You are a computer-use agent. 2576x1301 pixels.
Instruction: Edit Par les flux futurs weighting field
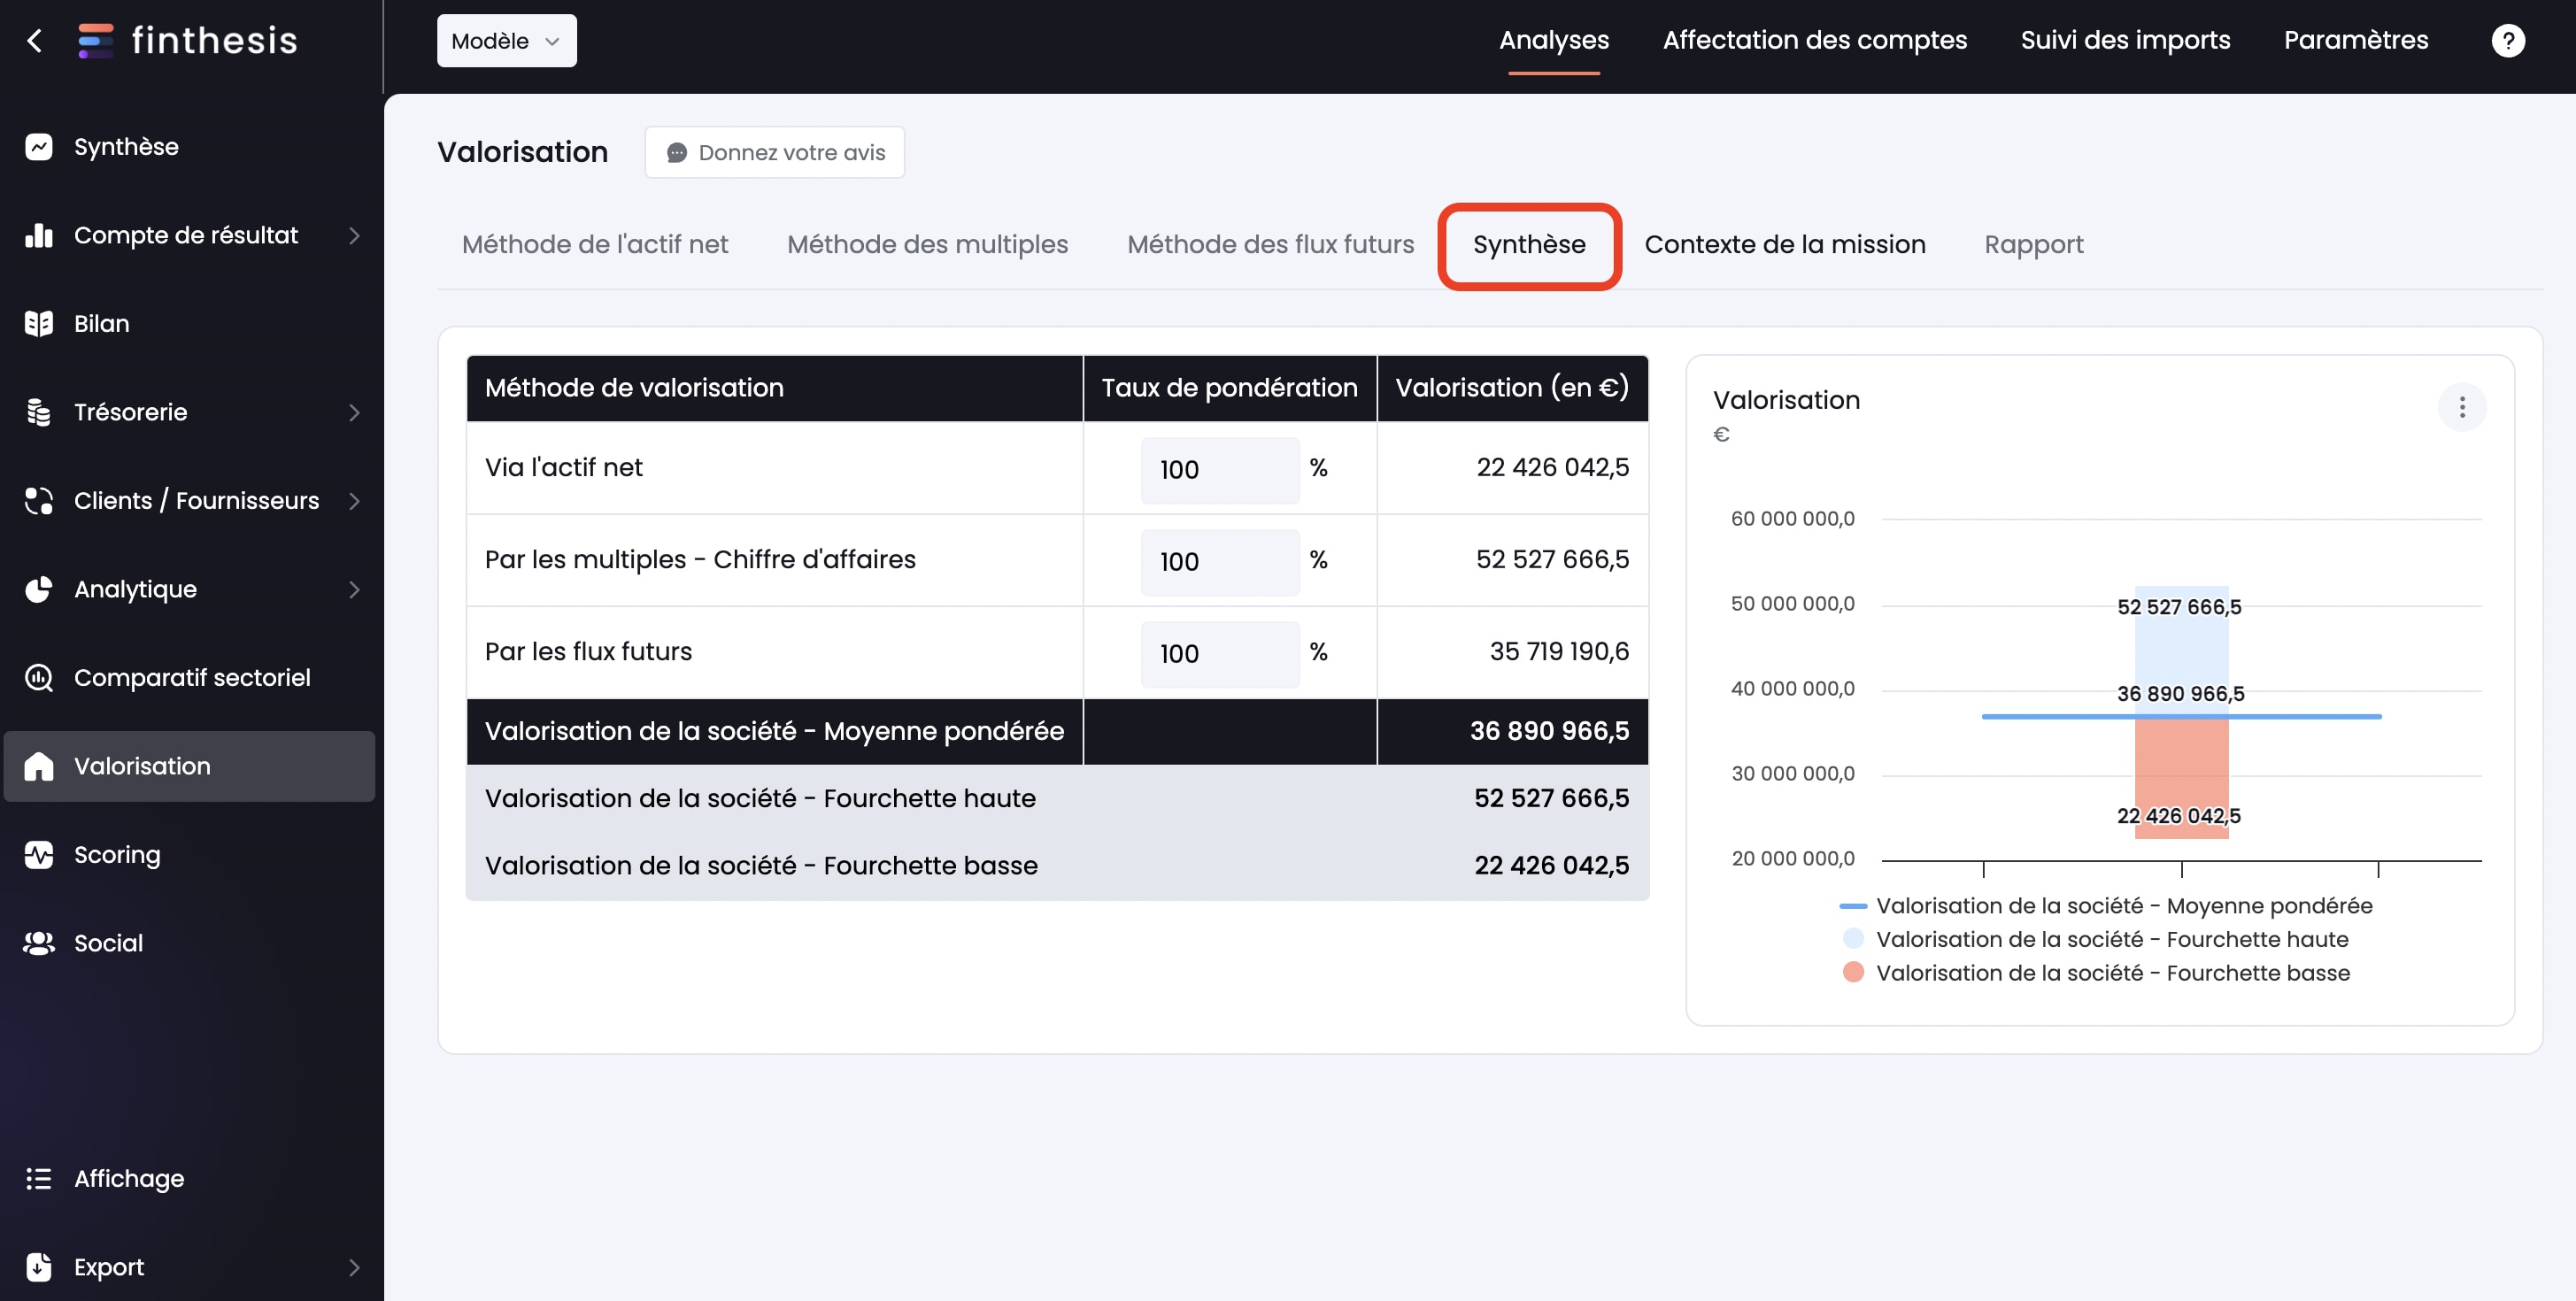tap(1220, 654)
